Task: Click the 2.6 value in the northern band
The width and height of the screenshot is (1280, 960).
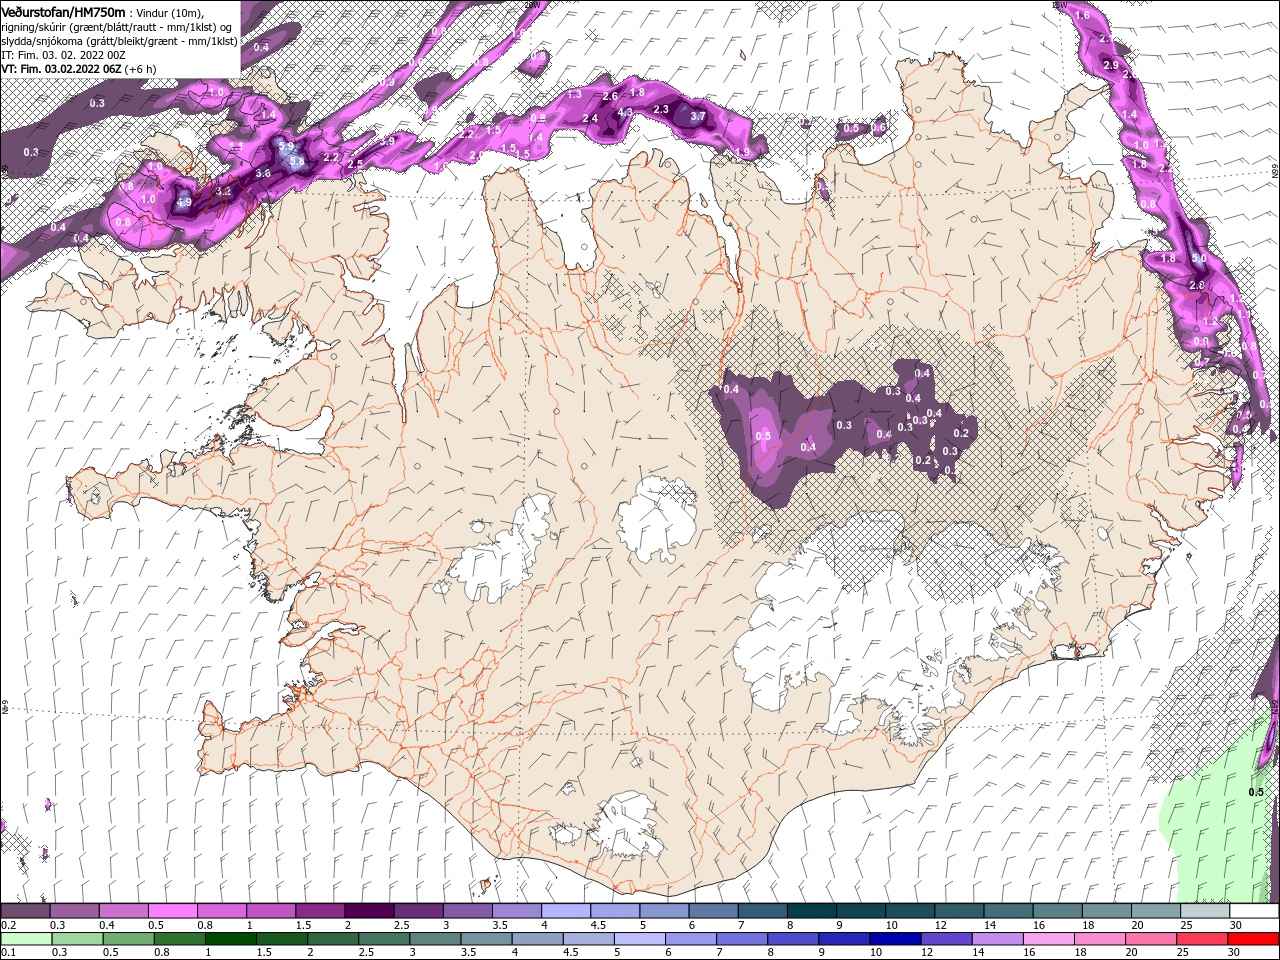Action: pyautogui.click(x=610, y=96)
